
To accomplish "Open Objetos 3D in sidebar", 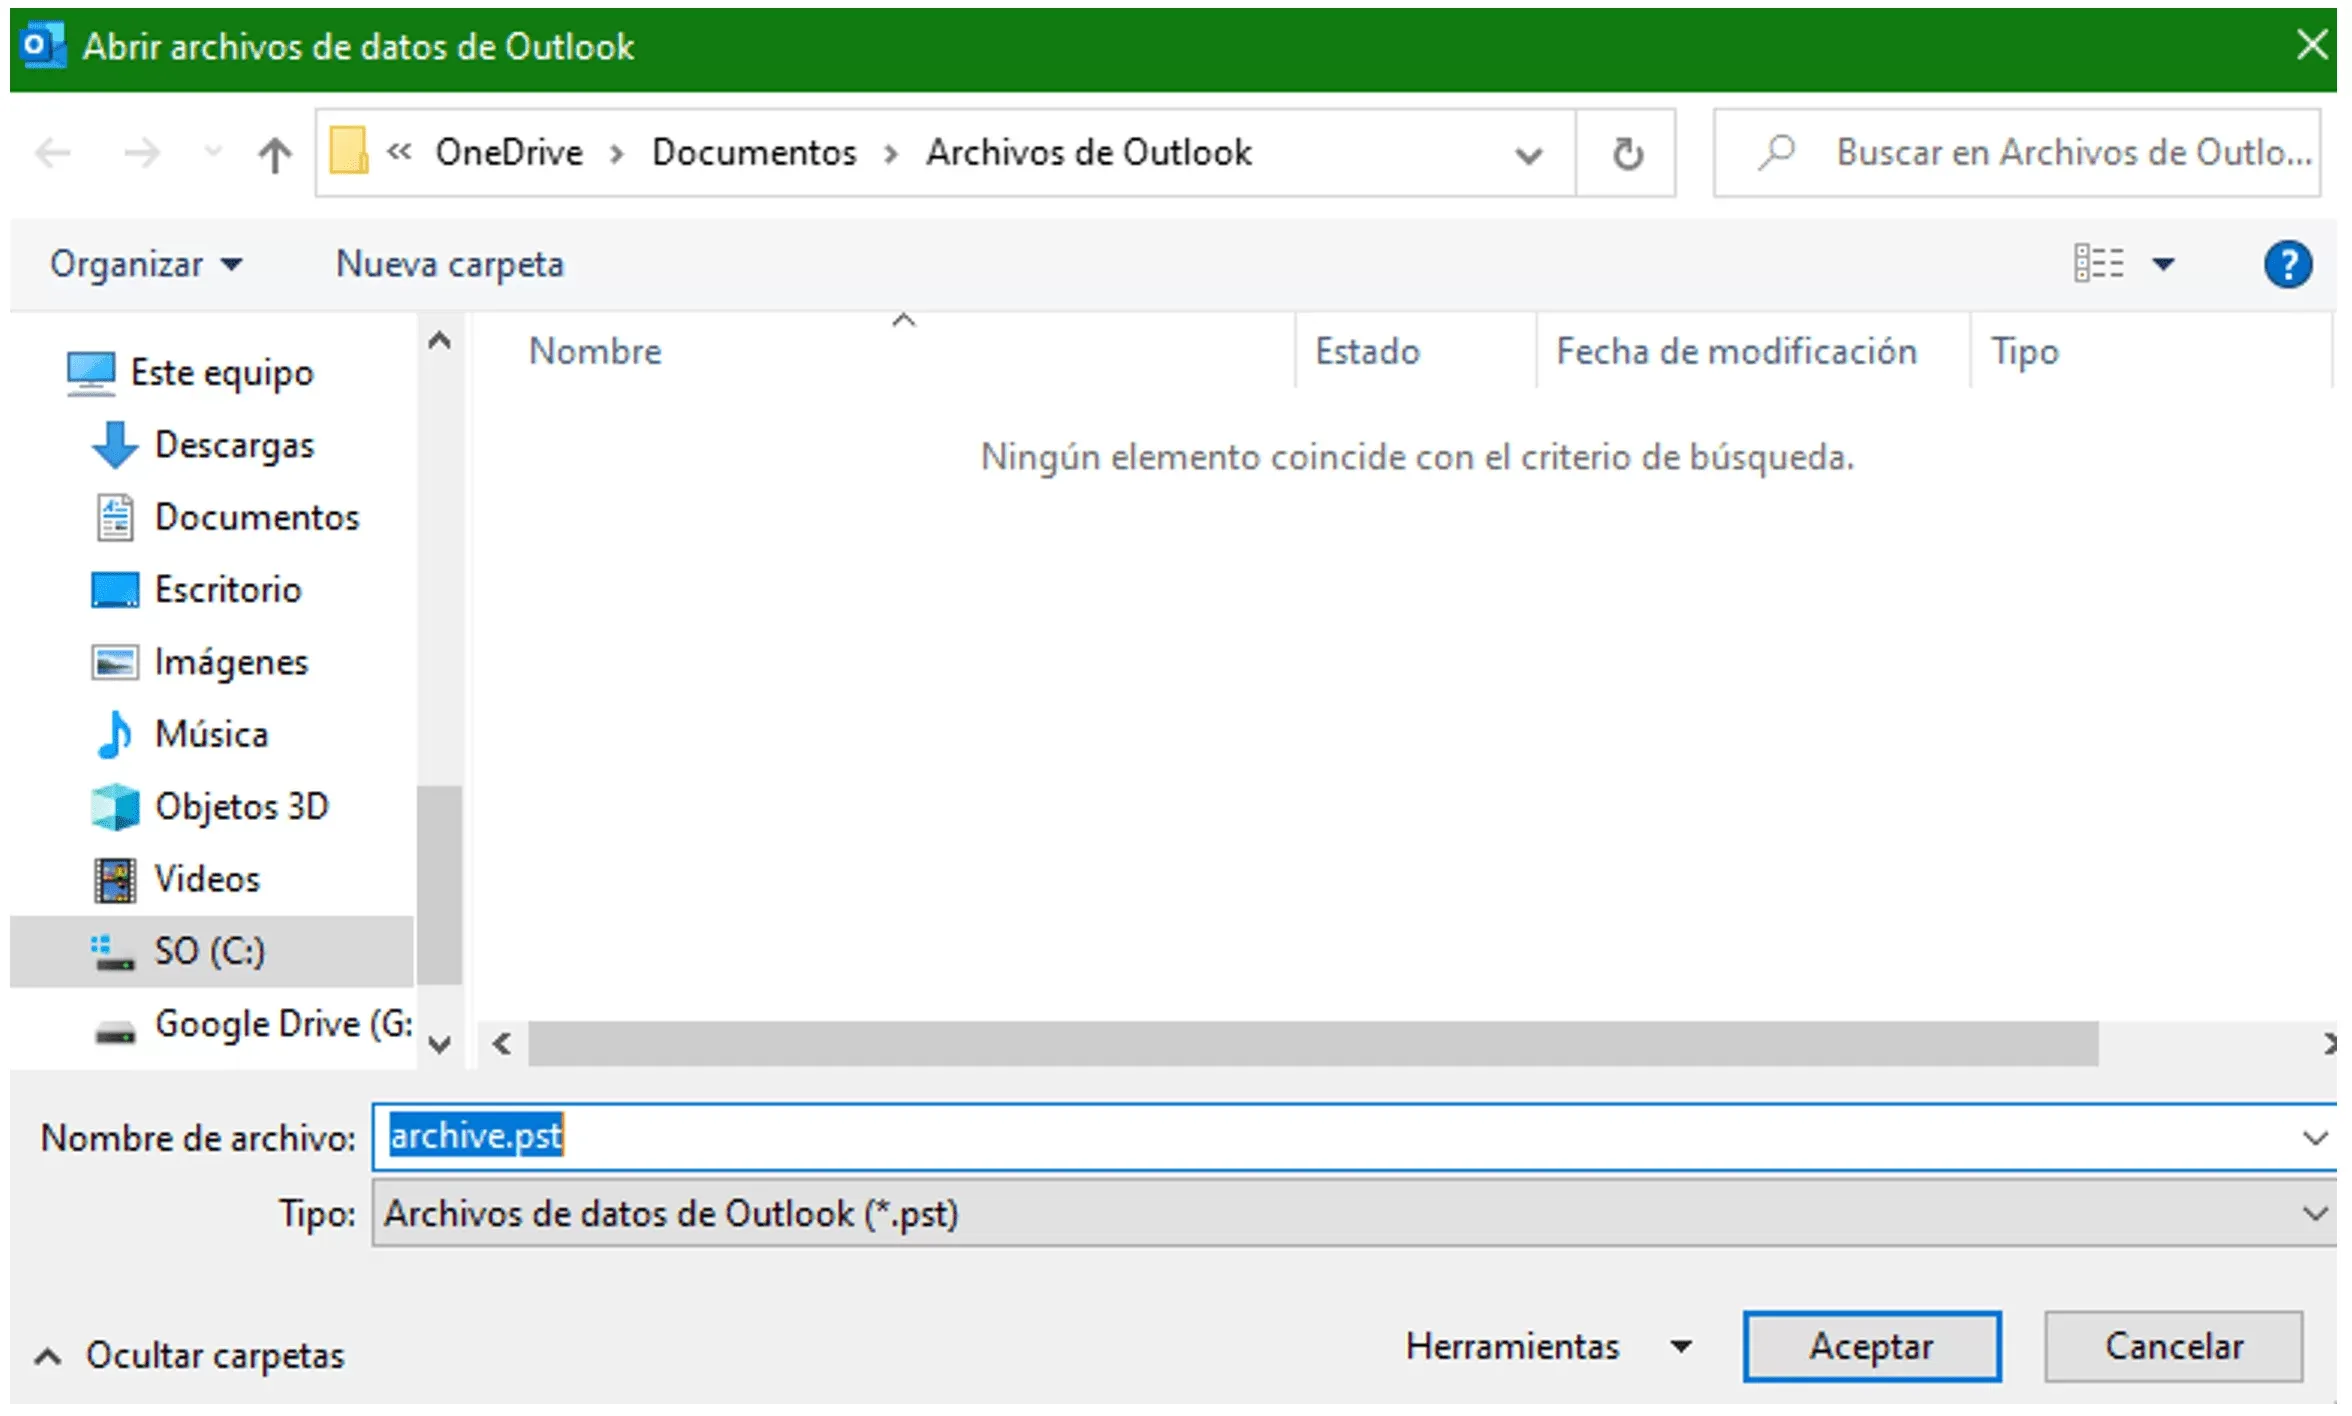I will (242, 806).
